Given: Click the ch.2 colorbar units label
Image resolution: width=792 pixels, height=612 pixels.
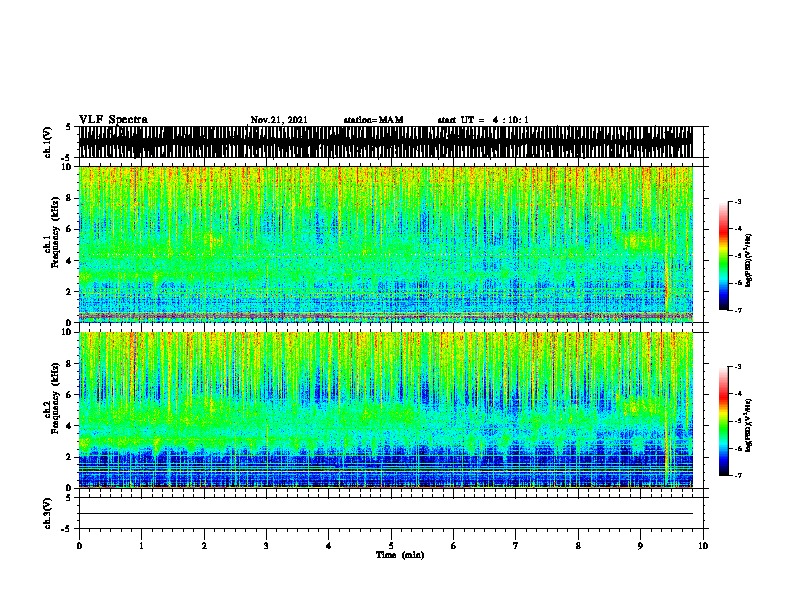Looking at the screenshot, I should click(x=749, y=425).
